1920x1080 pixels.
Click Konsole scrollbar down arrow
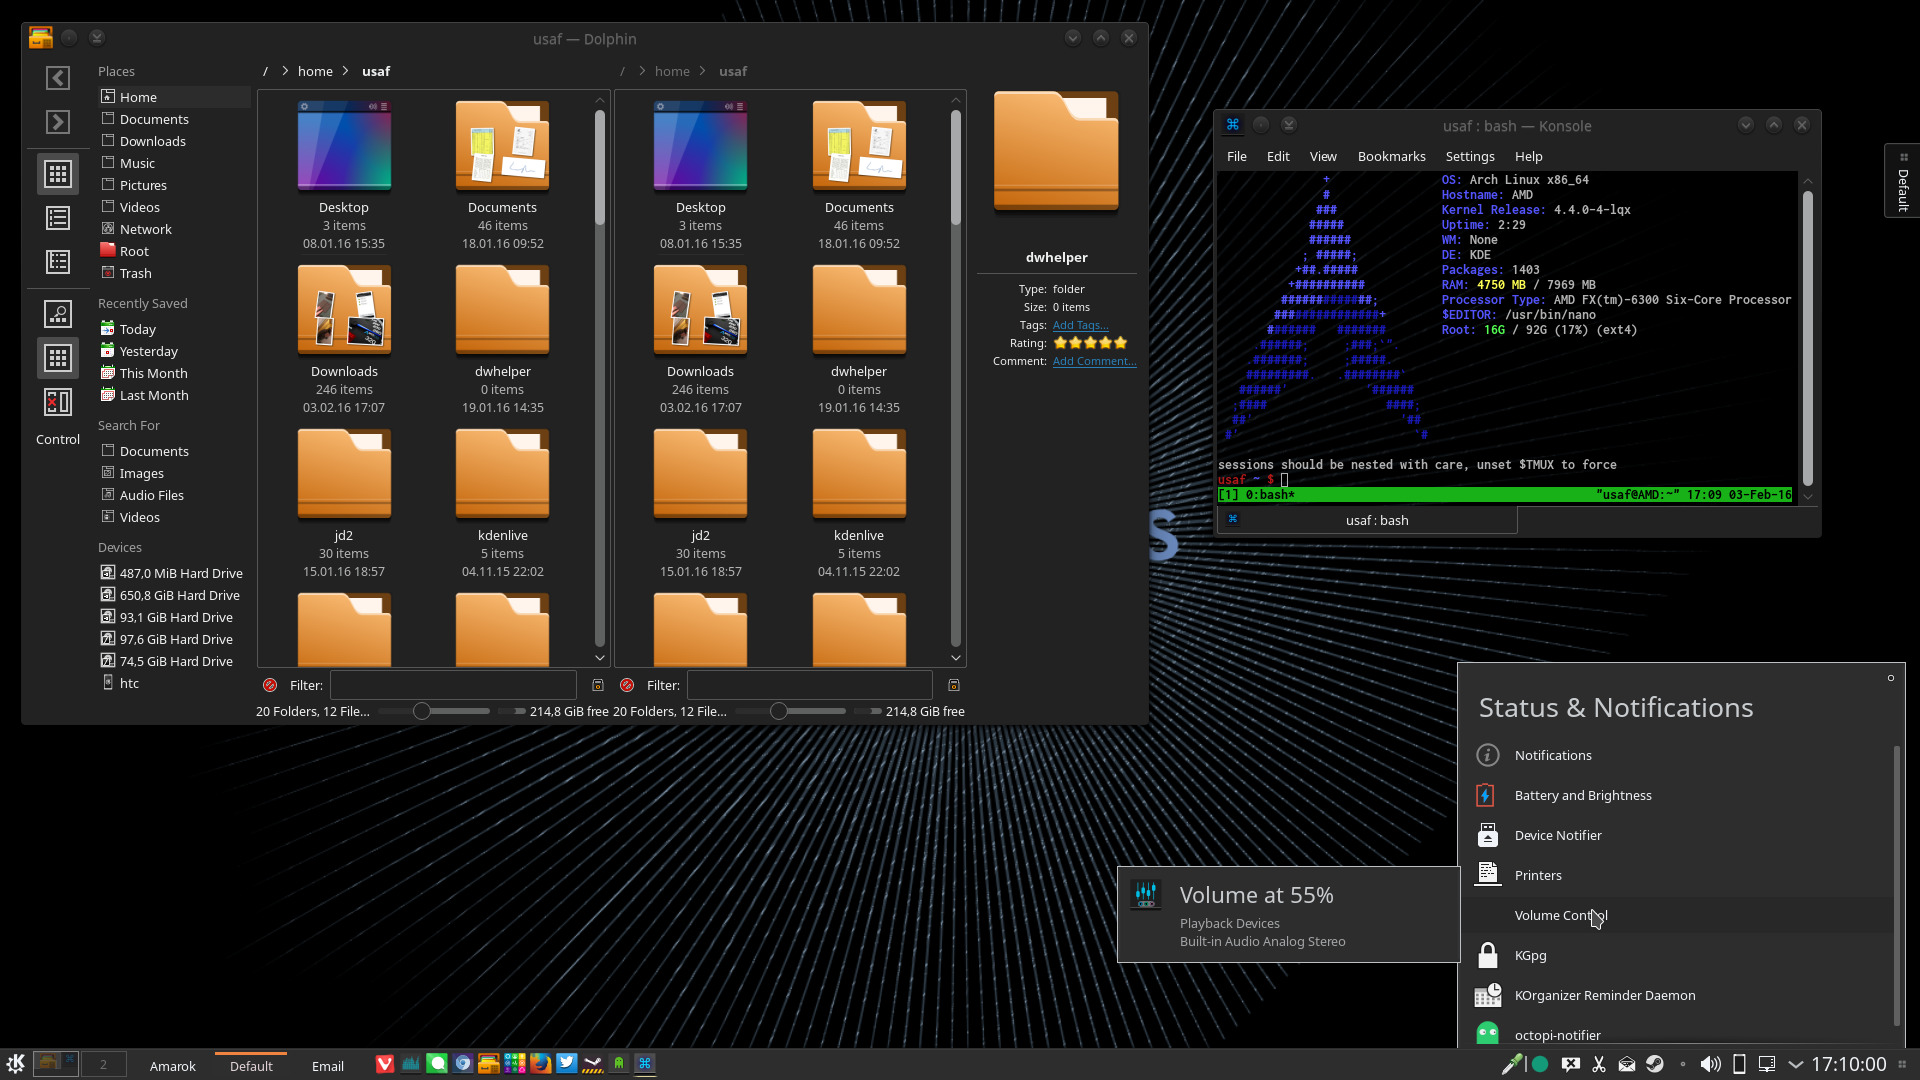pos(1808,496)
